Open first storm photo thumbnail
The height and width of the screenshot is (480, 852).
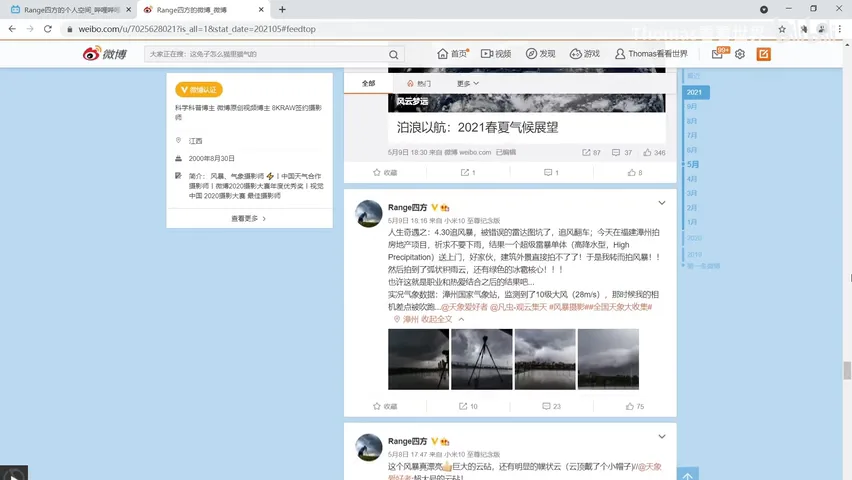(418, 359)
